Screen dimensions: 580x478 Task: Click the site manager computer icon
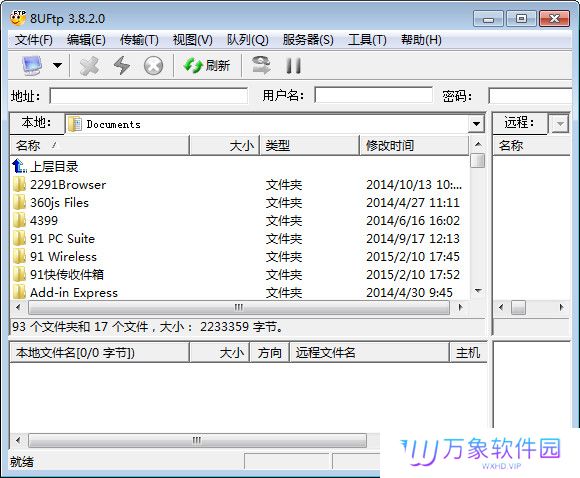(32, 65)
